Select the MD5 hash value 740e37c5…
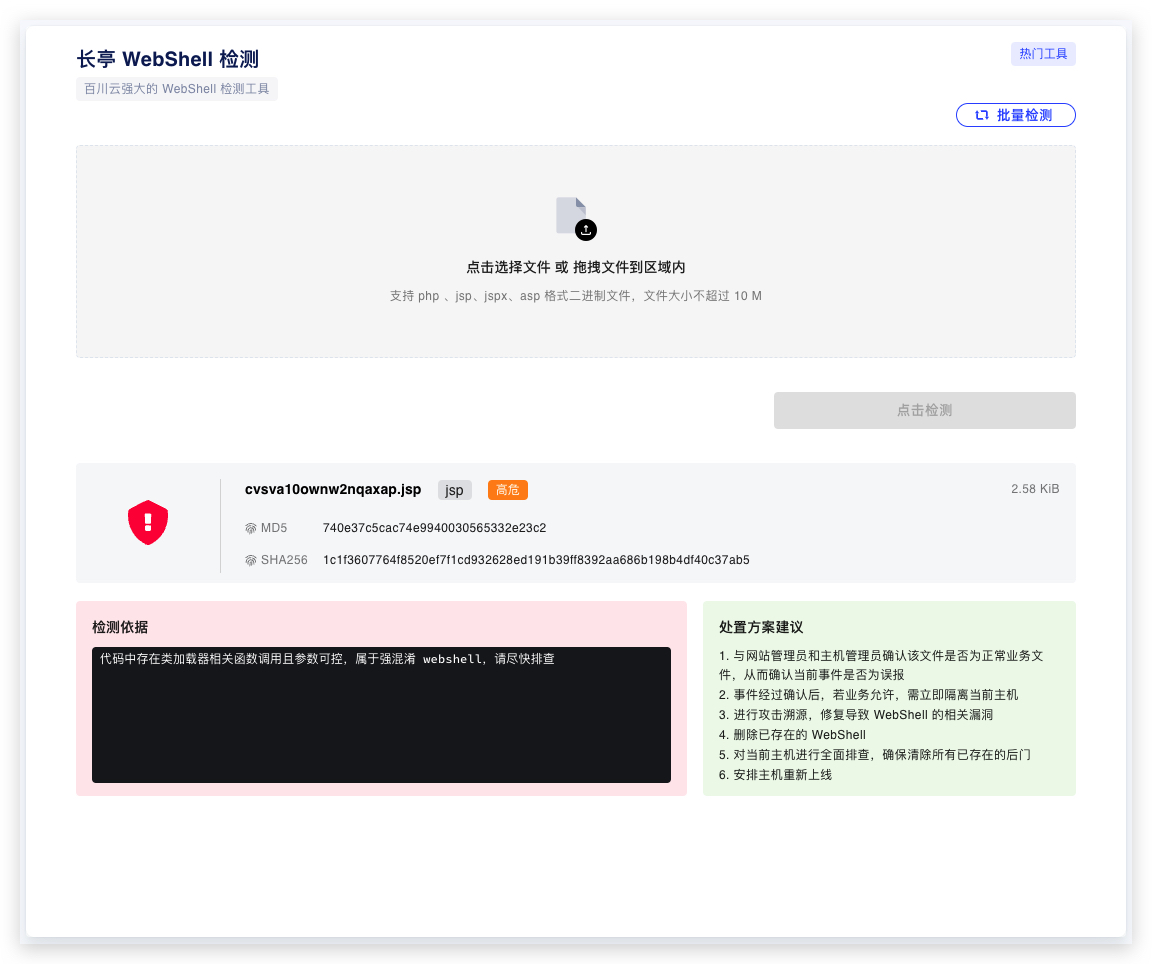Viewport: 1152px width, 964px height. click(x=434, y=528)
